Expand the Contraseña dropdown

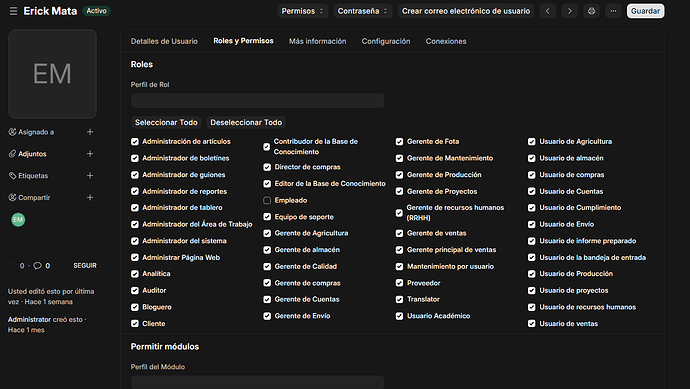[362, 11]
